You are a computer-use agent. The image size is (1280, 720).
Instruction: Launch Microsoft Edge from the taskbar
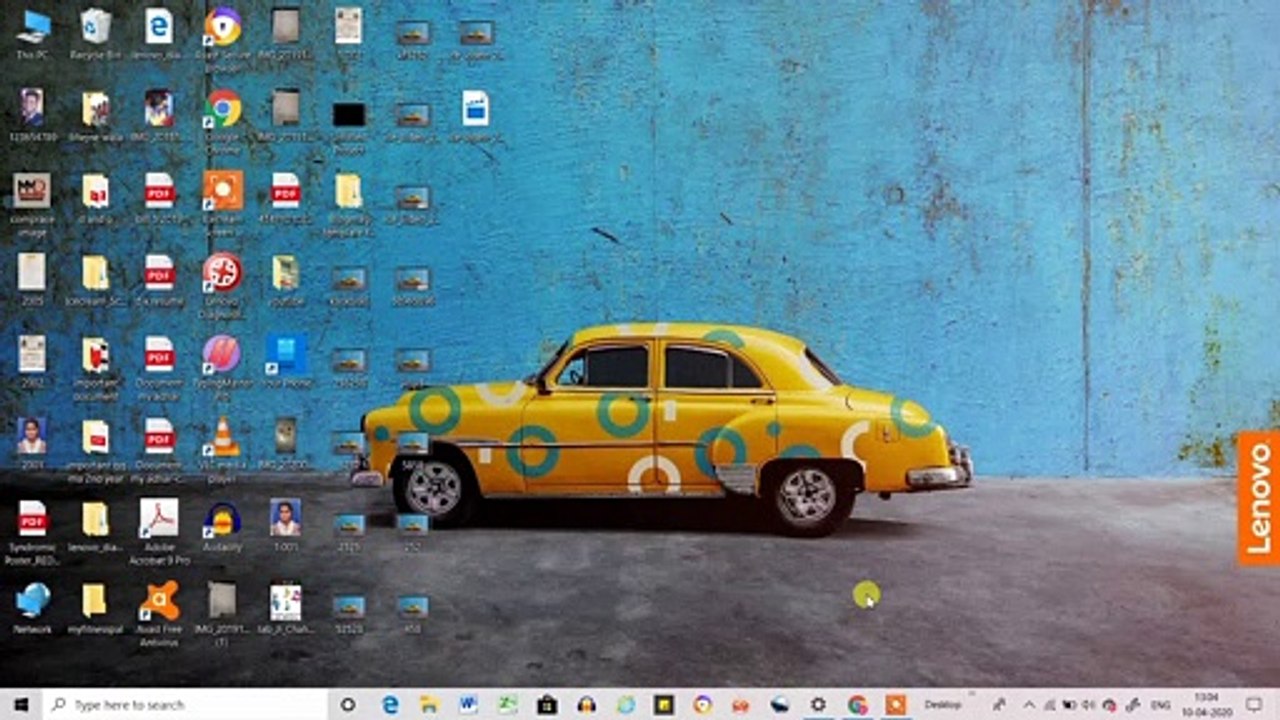(x=391, y=704)
